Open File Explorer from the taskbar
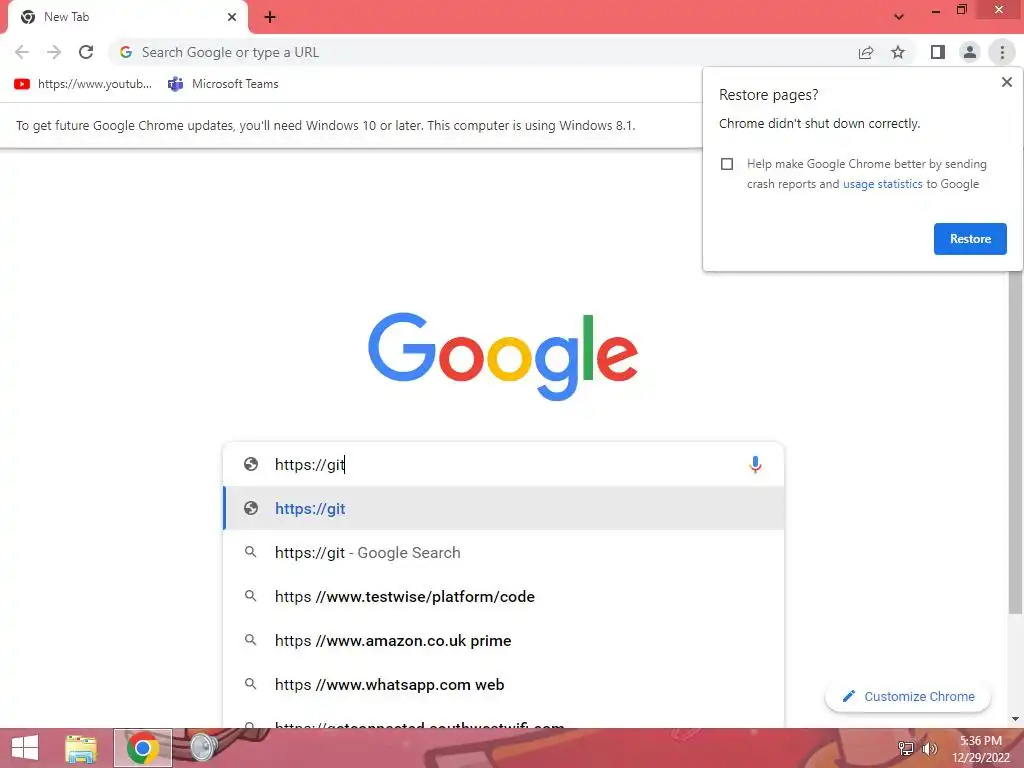 pos(81,748)
